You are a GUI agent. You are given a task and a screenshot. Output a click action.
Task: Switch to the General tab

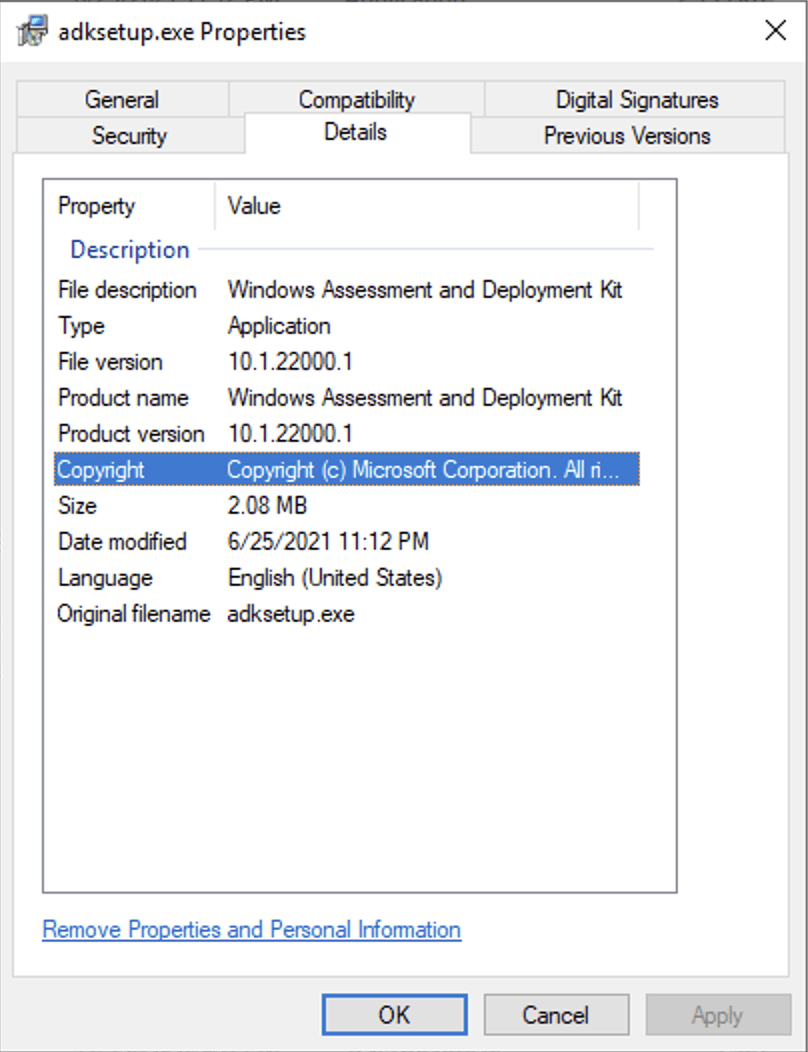click(x=121, y=99)
